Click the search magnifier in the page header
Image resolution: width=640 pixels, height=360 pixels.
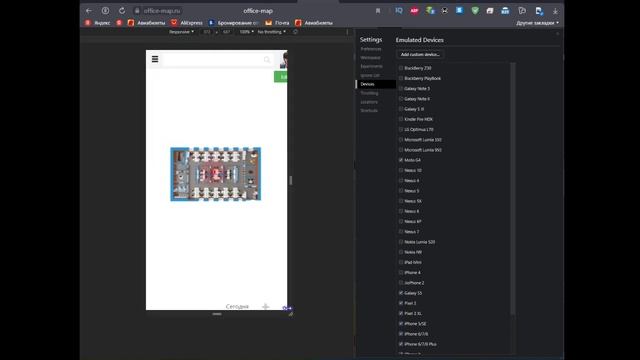[267, 60]
